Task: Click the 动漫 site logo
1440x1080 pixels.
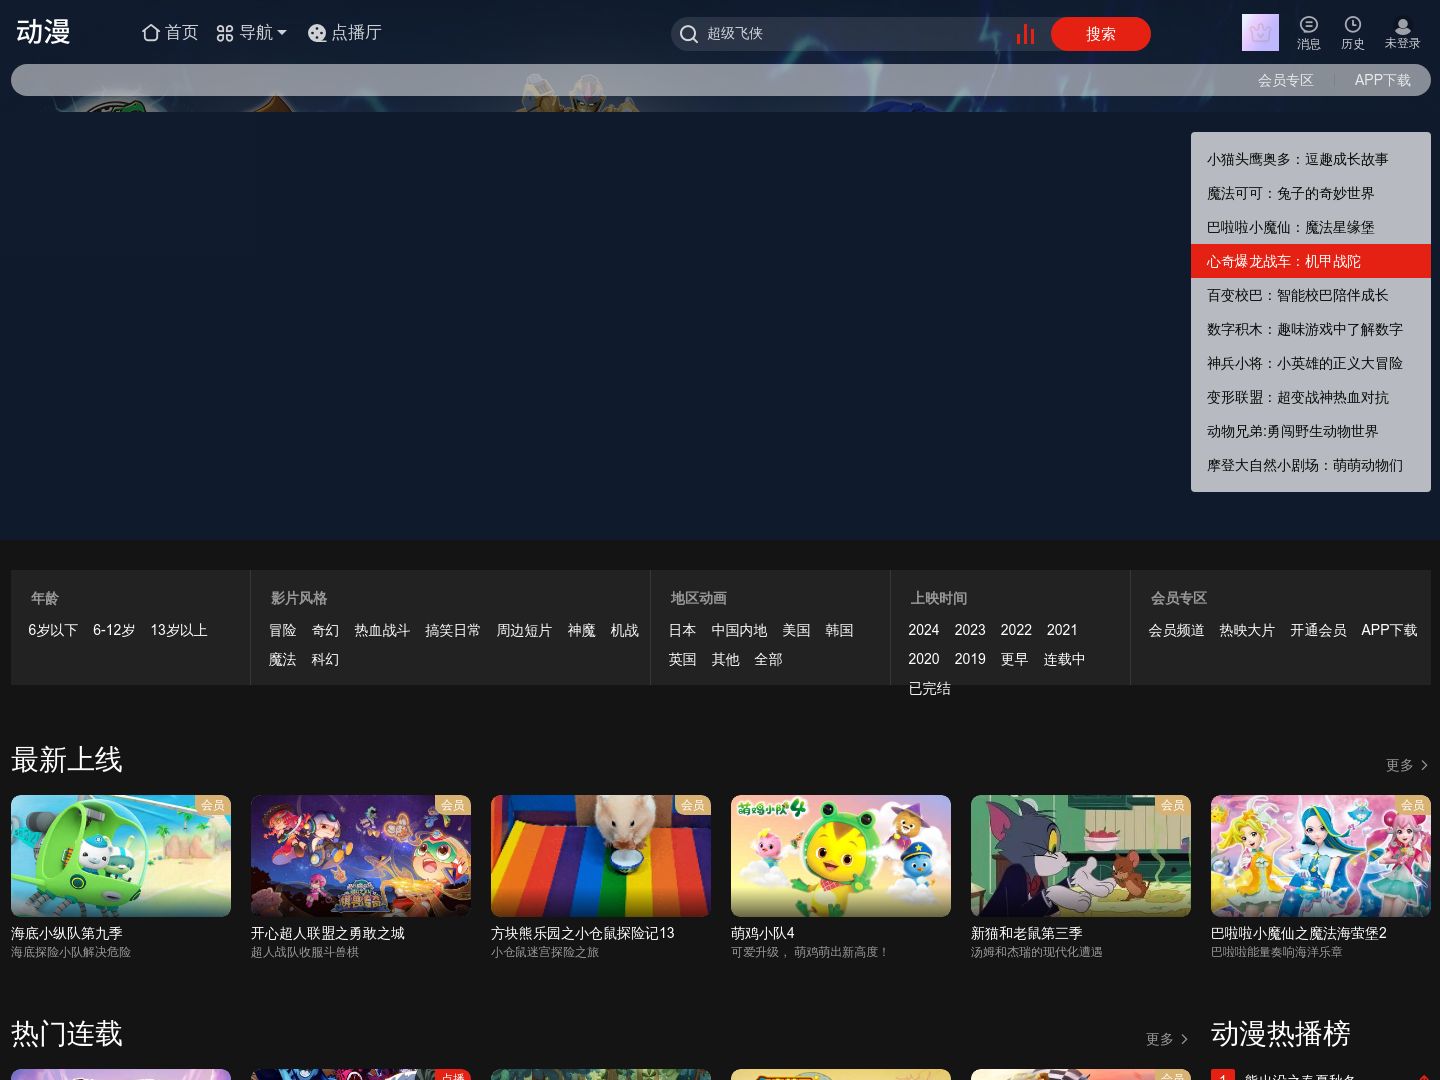Action: pos(43,32)
